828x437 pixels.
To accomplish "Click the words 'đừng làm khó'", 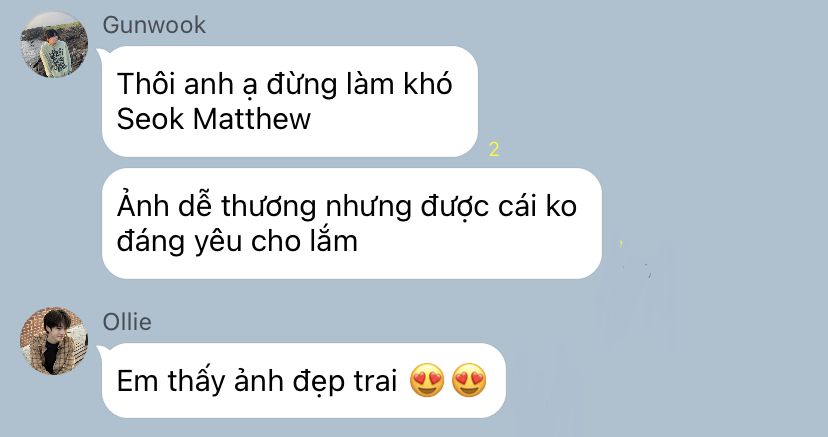I will coord(359,84).
